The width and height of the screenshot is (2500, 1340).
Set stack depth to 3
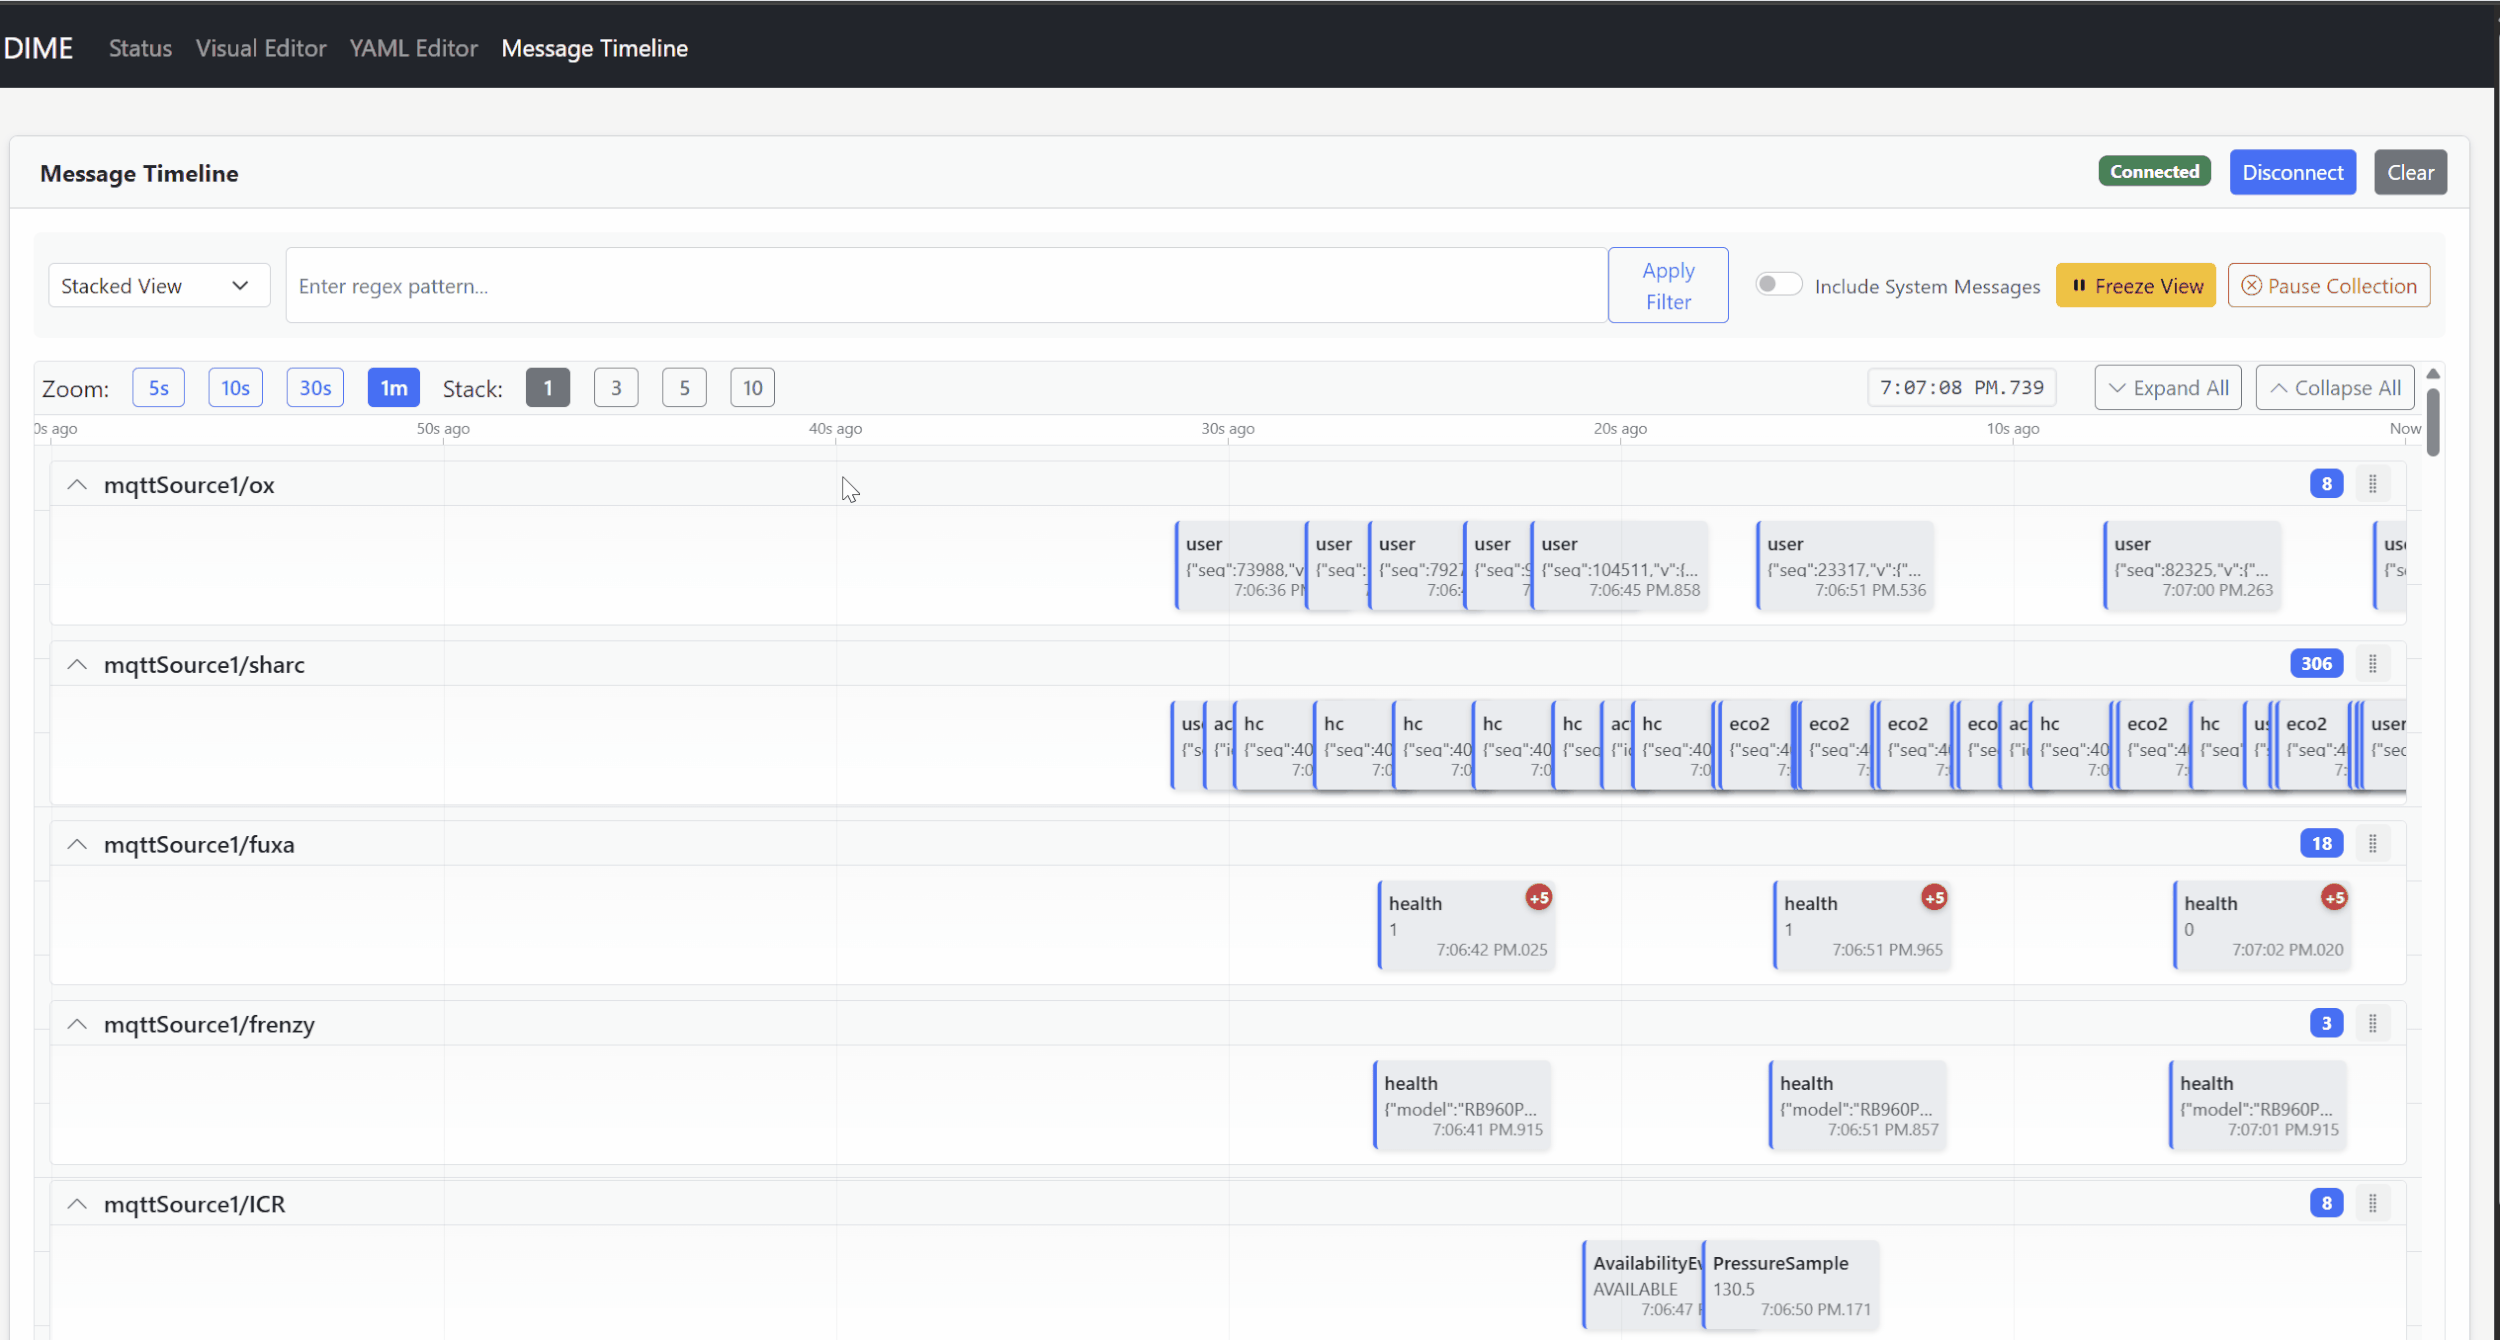click(616, 388)
